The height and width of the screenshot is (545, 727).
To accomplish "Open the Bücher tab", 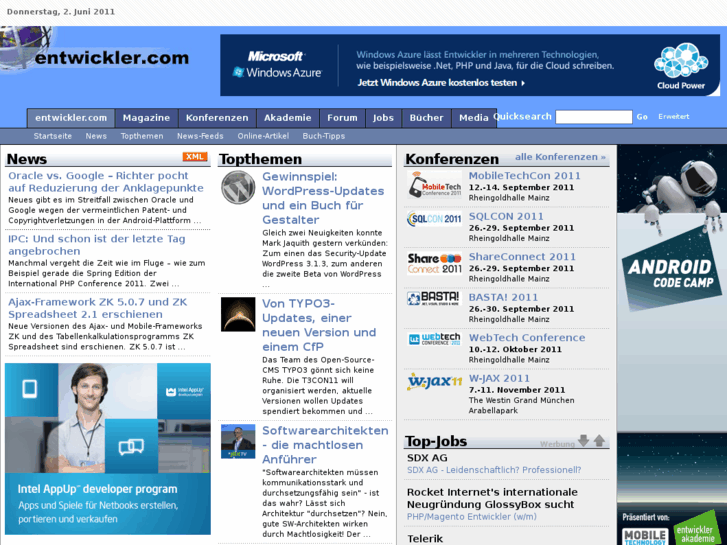I will (x=427, y=118).
